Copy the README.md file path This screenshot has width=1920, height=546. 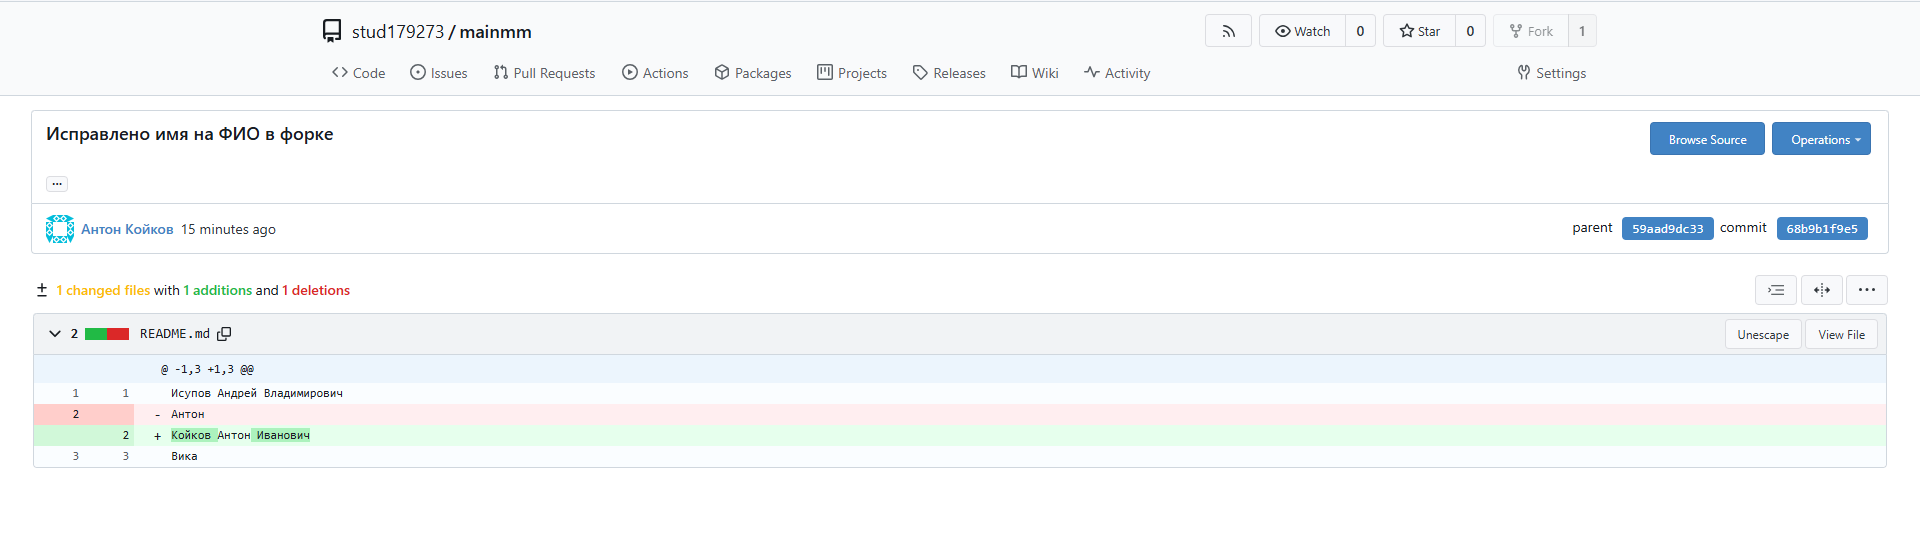pyautogui.click(x=224, y=334)
